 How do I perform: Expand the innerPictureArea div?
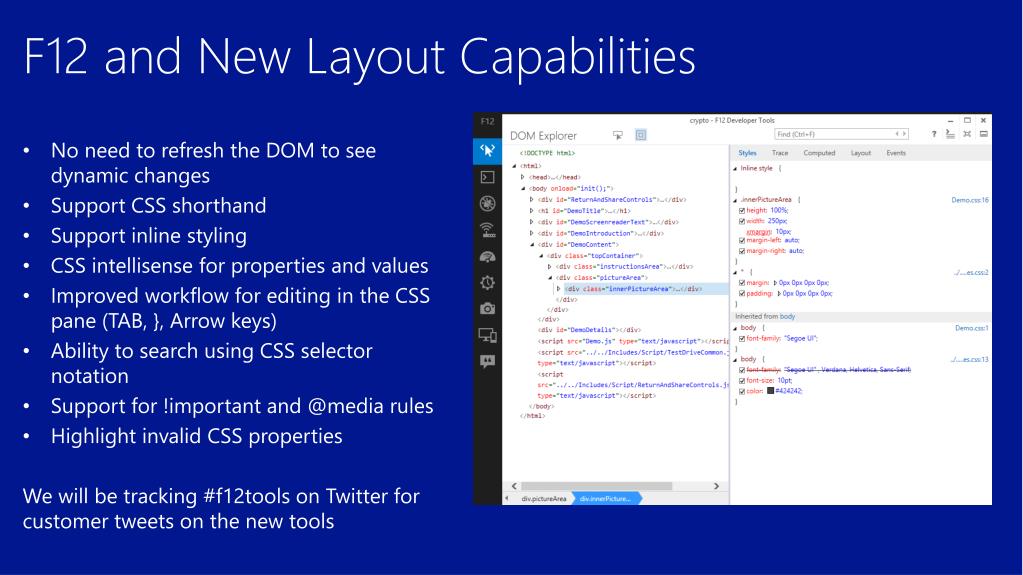point(558,288)
